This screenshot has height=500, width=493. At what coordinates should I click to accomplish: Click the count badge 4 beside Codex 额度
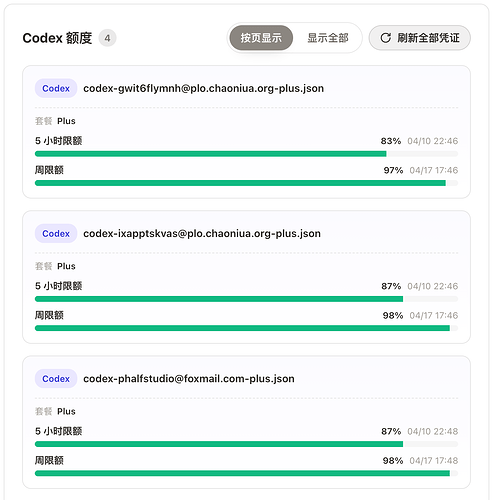pos(107,38)
